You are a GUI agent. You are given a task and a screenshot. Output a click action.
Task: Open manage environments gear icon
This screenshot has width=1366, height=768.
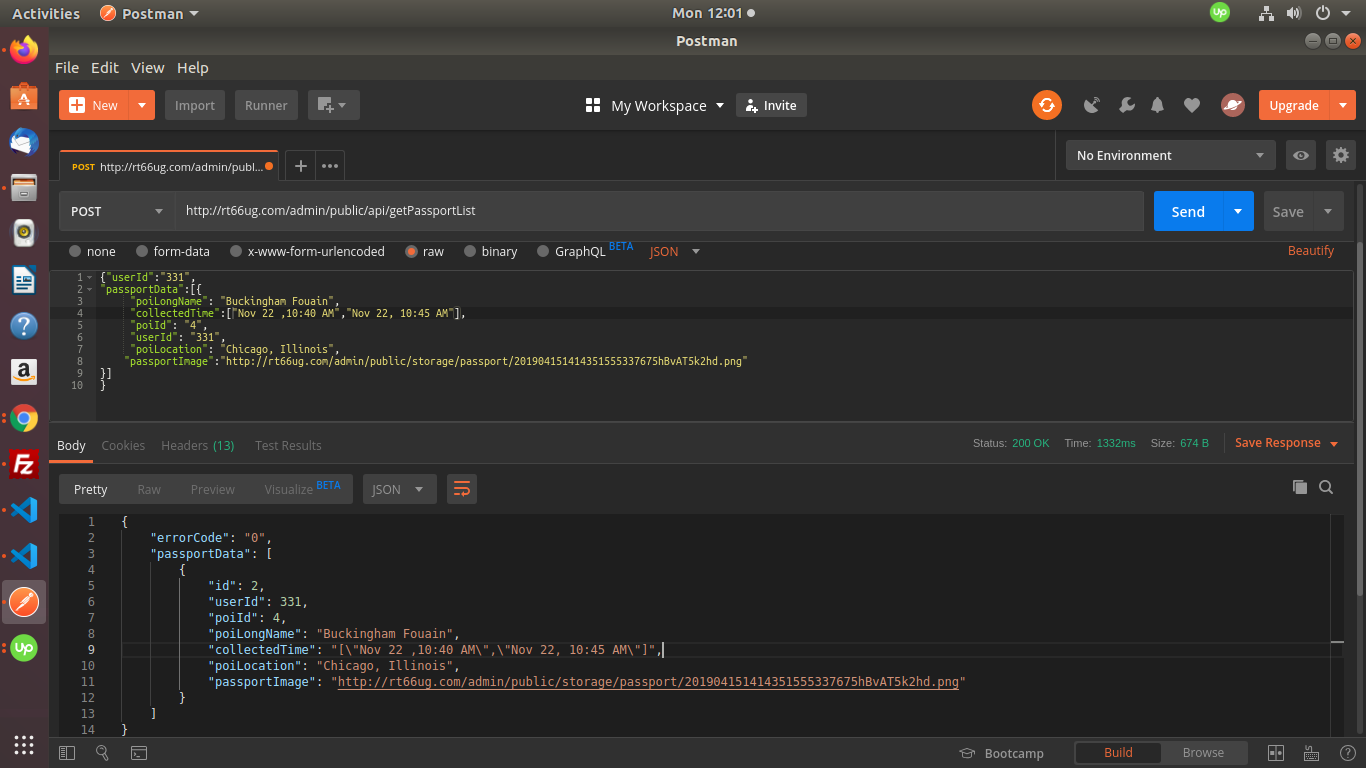[1340, 155]
